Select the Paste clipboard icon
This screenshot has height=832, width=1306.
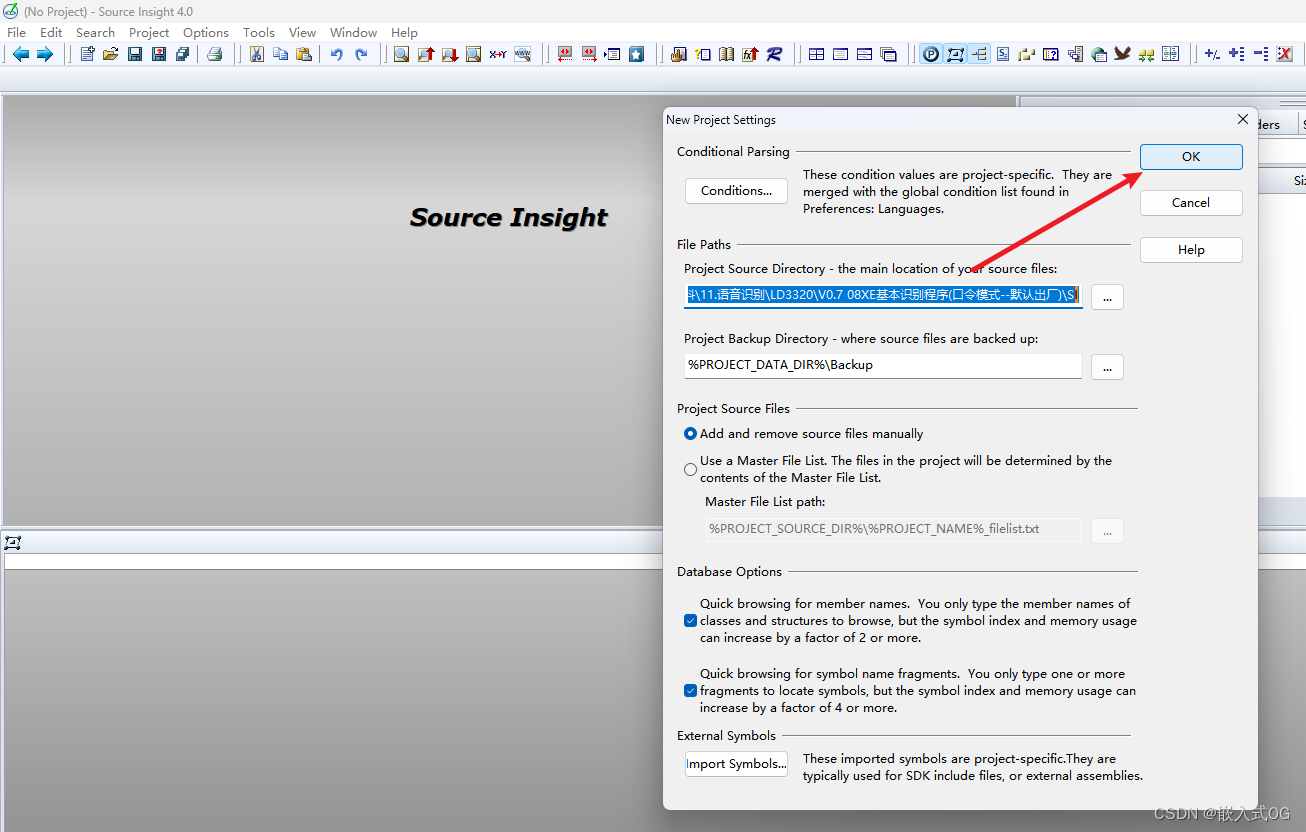tap(303, 54)
